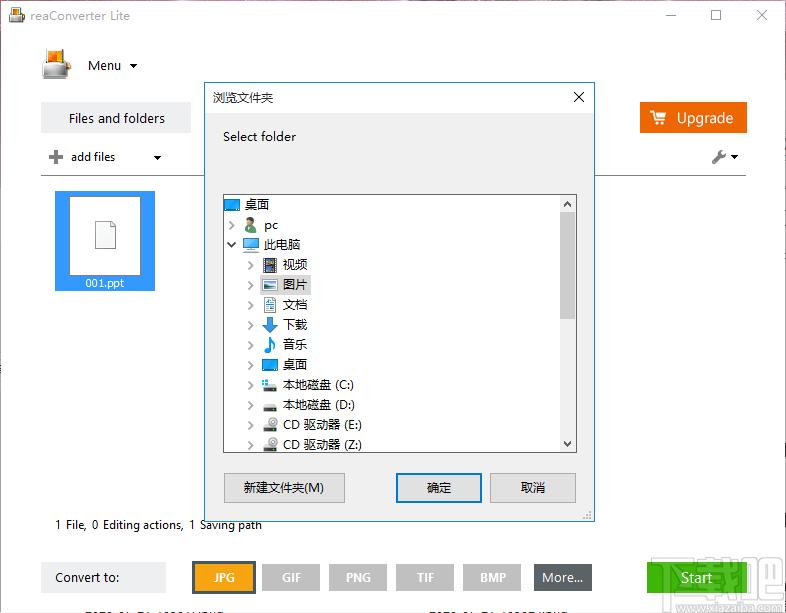Click the CD 驱动器 (E:) disc icon
The width and height of the screenshot is (786, 613).
[x=270, y=425]
